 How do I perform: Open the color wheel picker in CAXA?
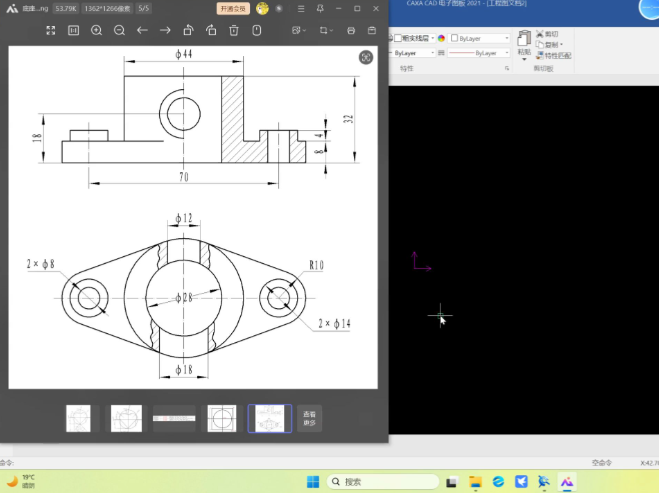(x=441, y=38)
